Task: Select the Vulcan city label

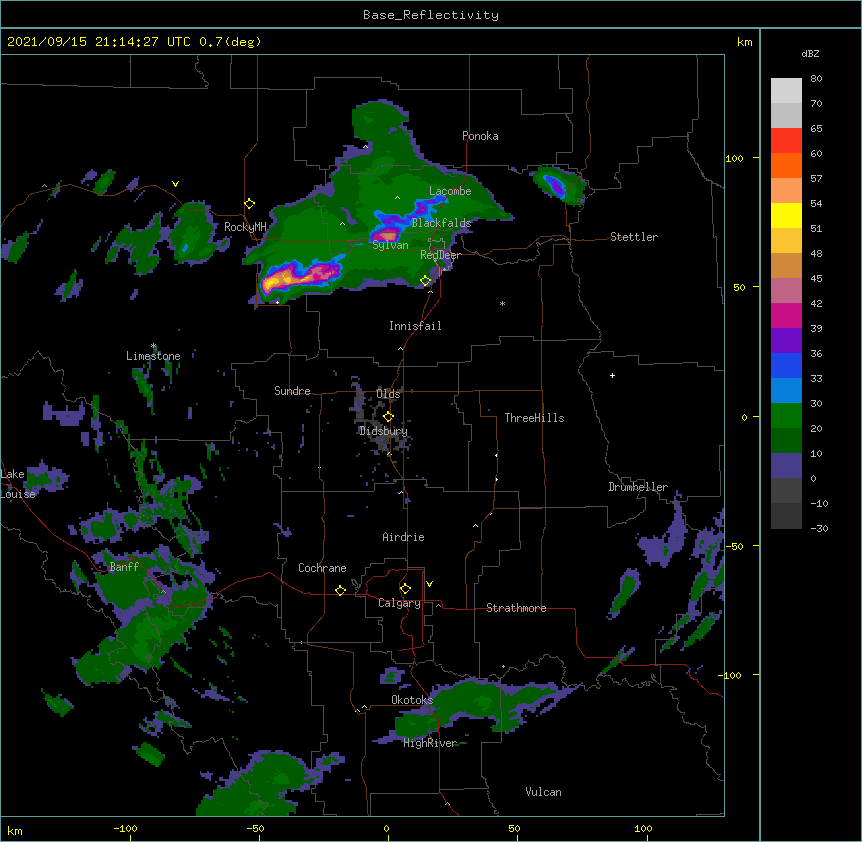Action: 543,792
